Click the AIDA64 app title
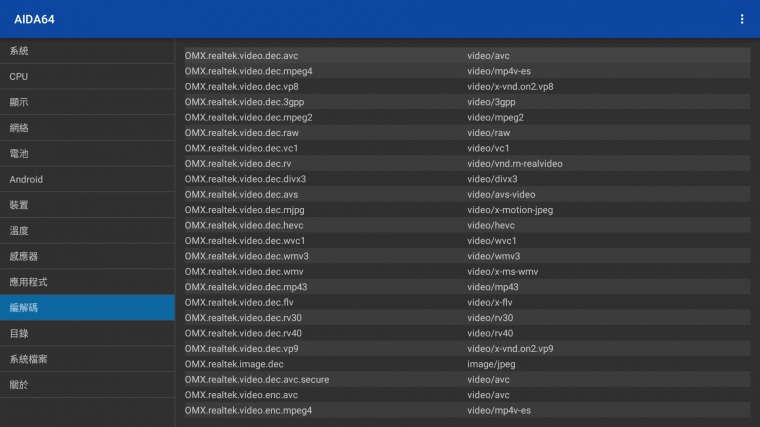Screen dimensions: 760x427 (x=34, y=19)
